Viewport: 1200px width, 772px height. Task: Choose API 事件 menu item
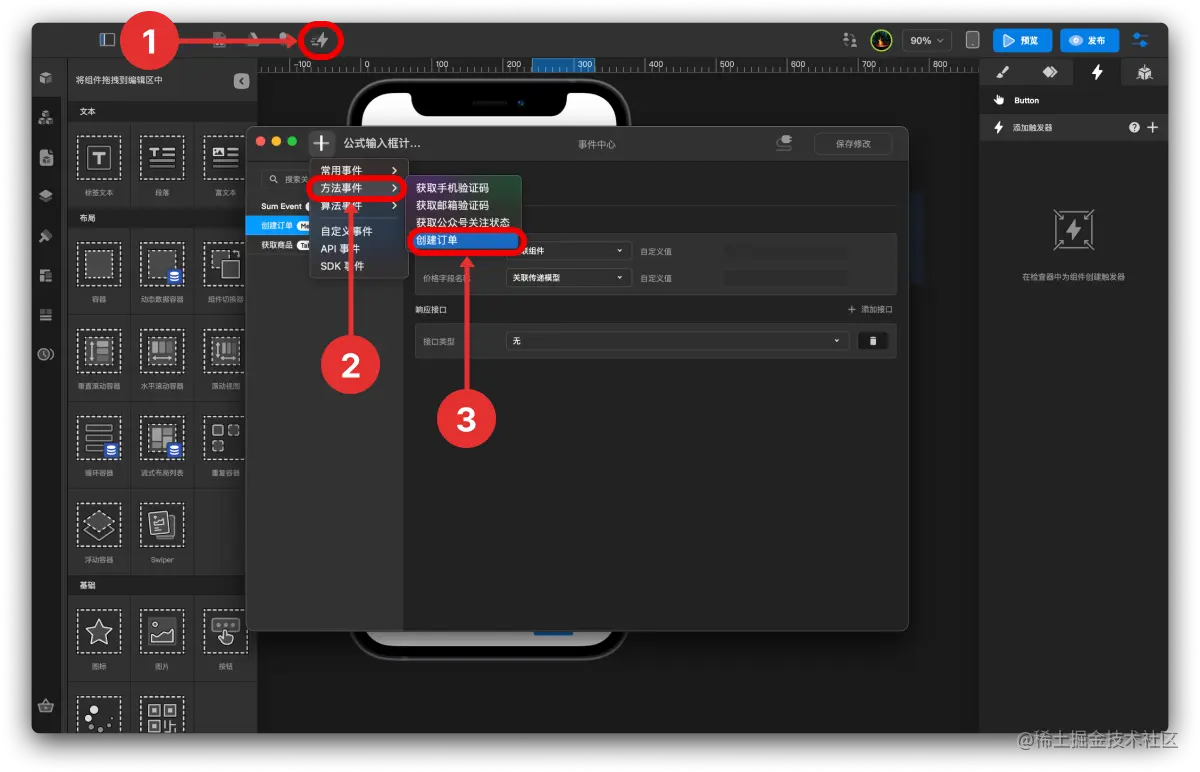pos(359,249)
